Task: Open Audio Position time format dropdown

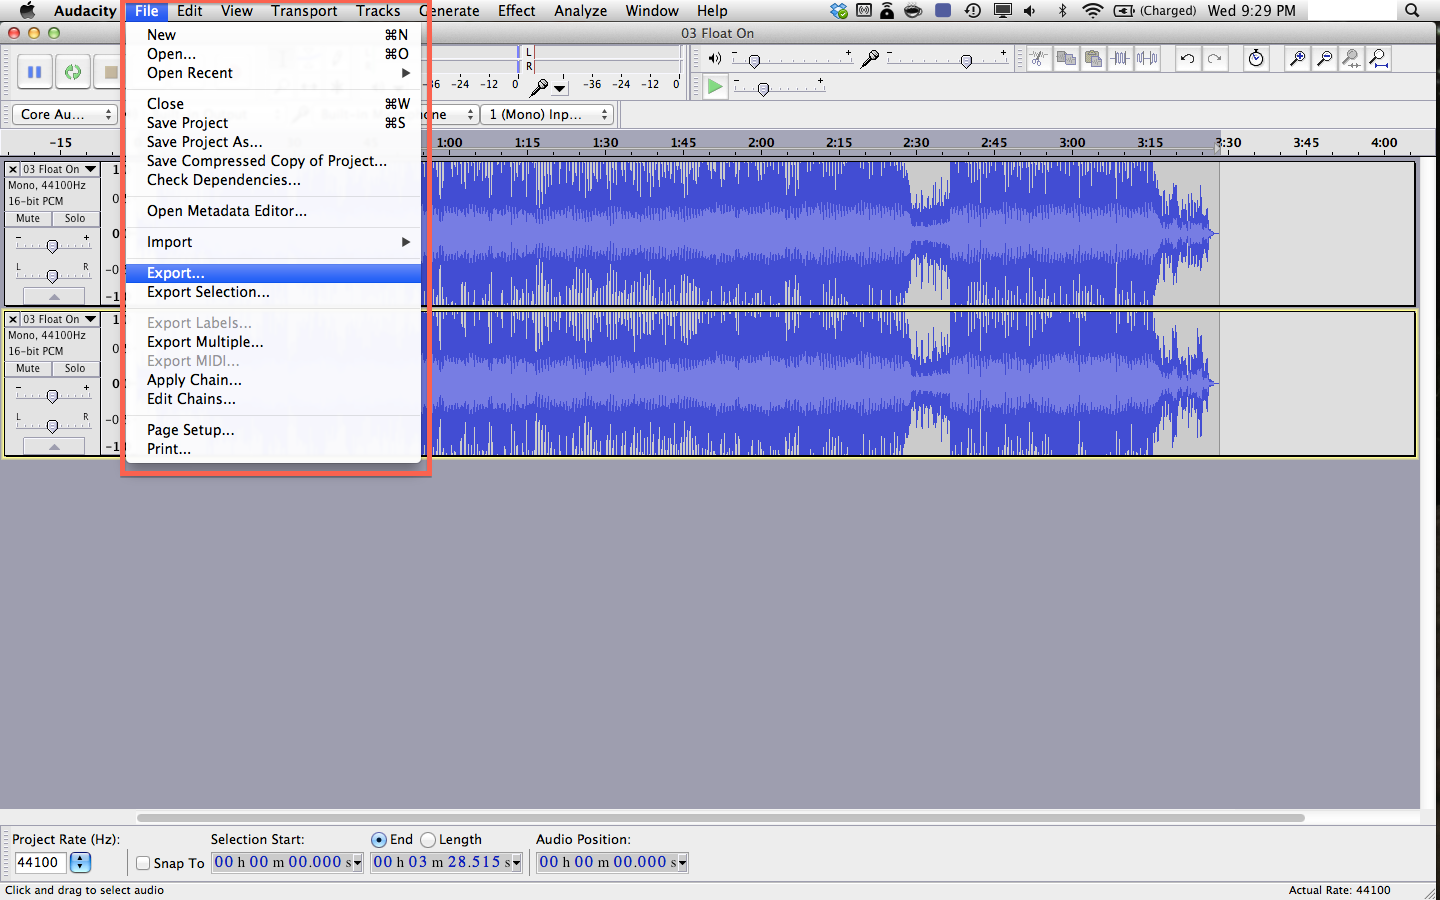Action: coord(682,863)
